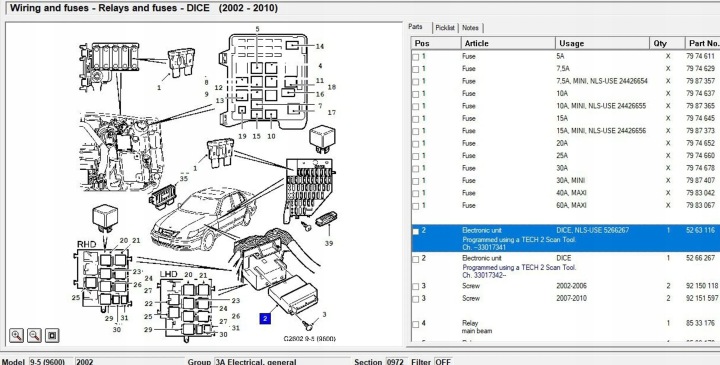This screenshot has height=365, width=720.
Task: Sort by the Qty column header
Action: (x=667, y=43)
